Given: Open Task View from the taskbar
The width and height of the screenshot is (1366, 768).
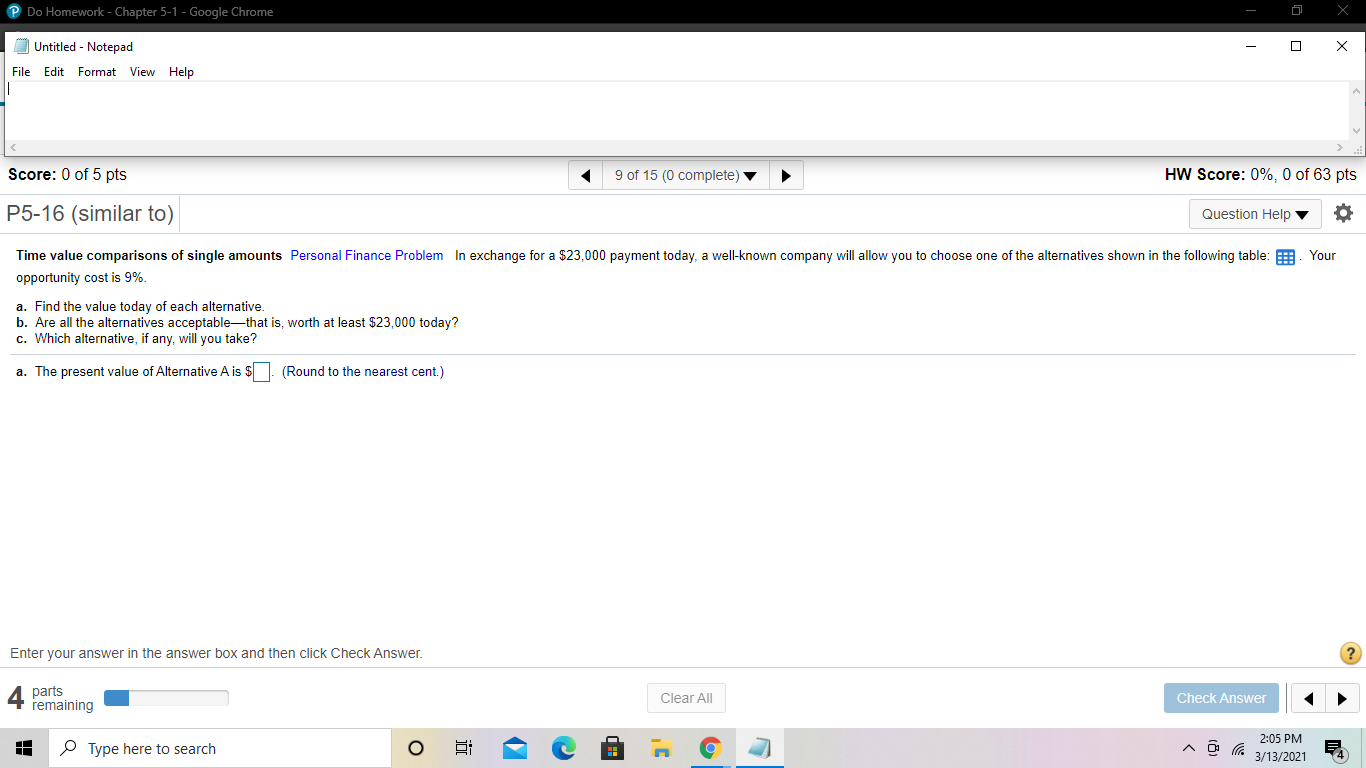Looking at the screenshot, I should [x=463, y=747].
